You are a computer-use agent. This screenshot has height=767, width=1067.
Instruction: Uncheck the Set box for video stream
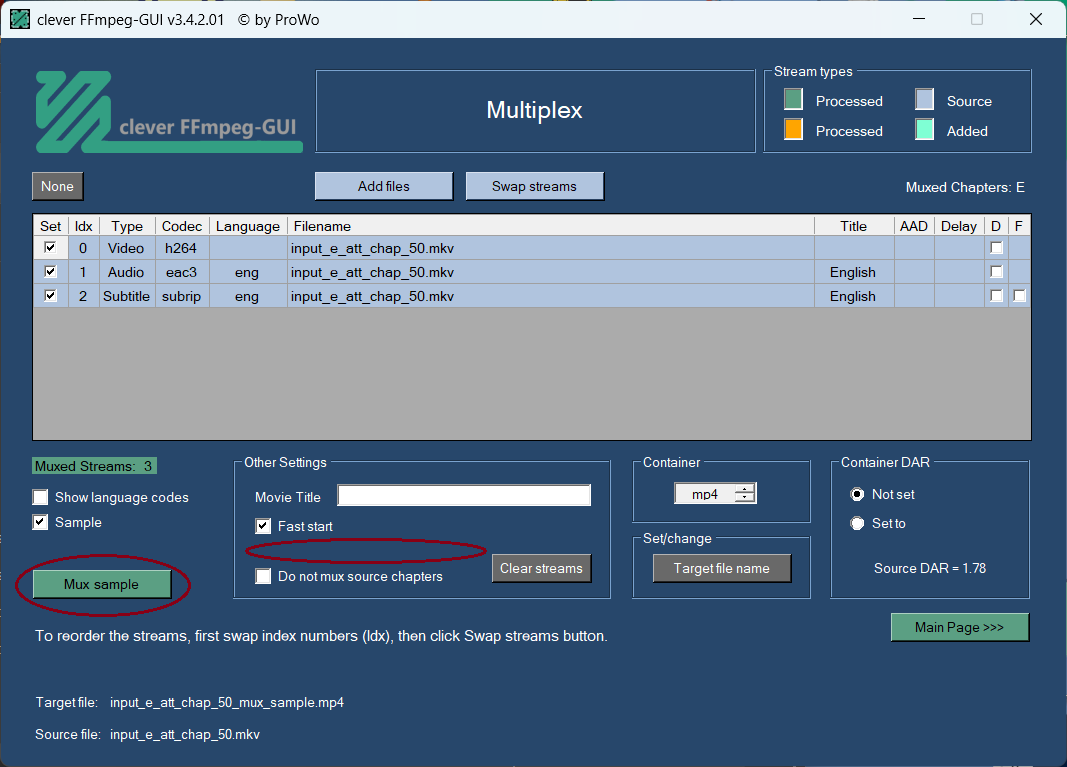[50, 248]
